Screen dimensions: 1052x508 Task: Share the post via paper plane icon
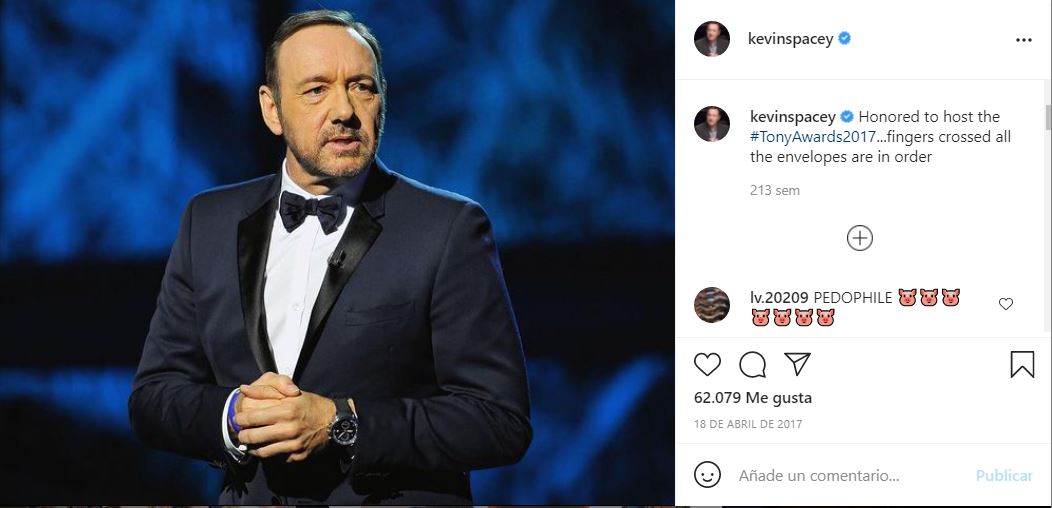[x=797, y=364]
